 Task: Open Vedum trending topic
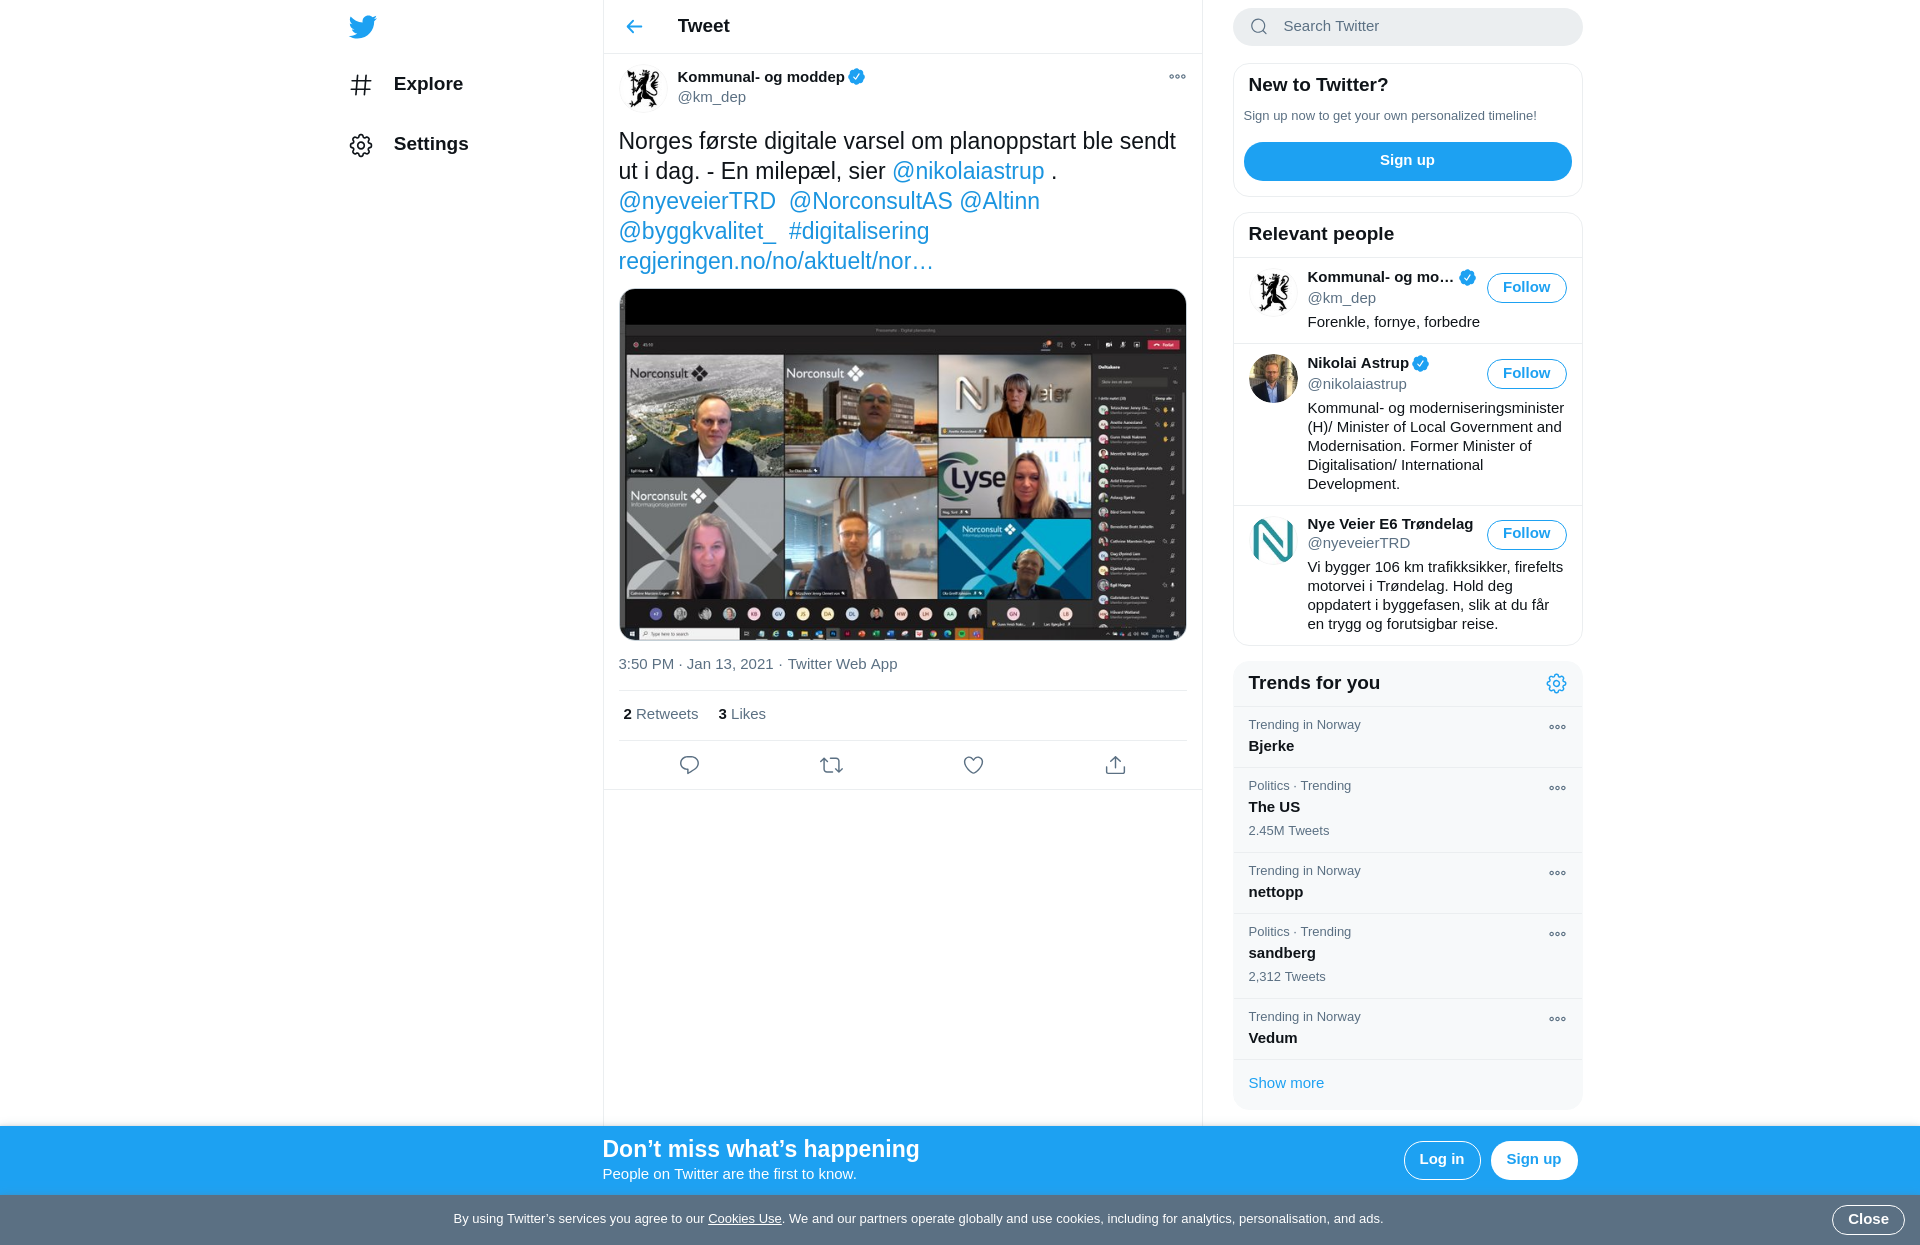[x=1407, y=1029]
